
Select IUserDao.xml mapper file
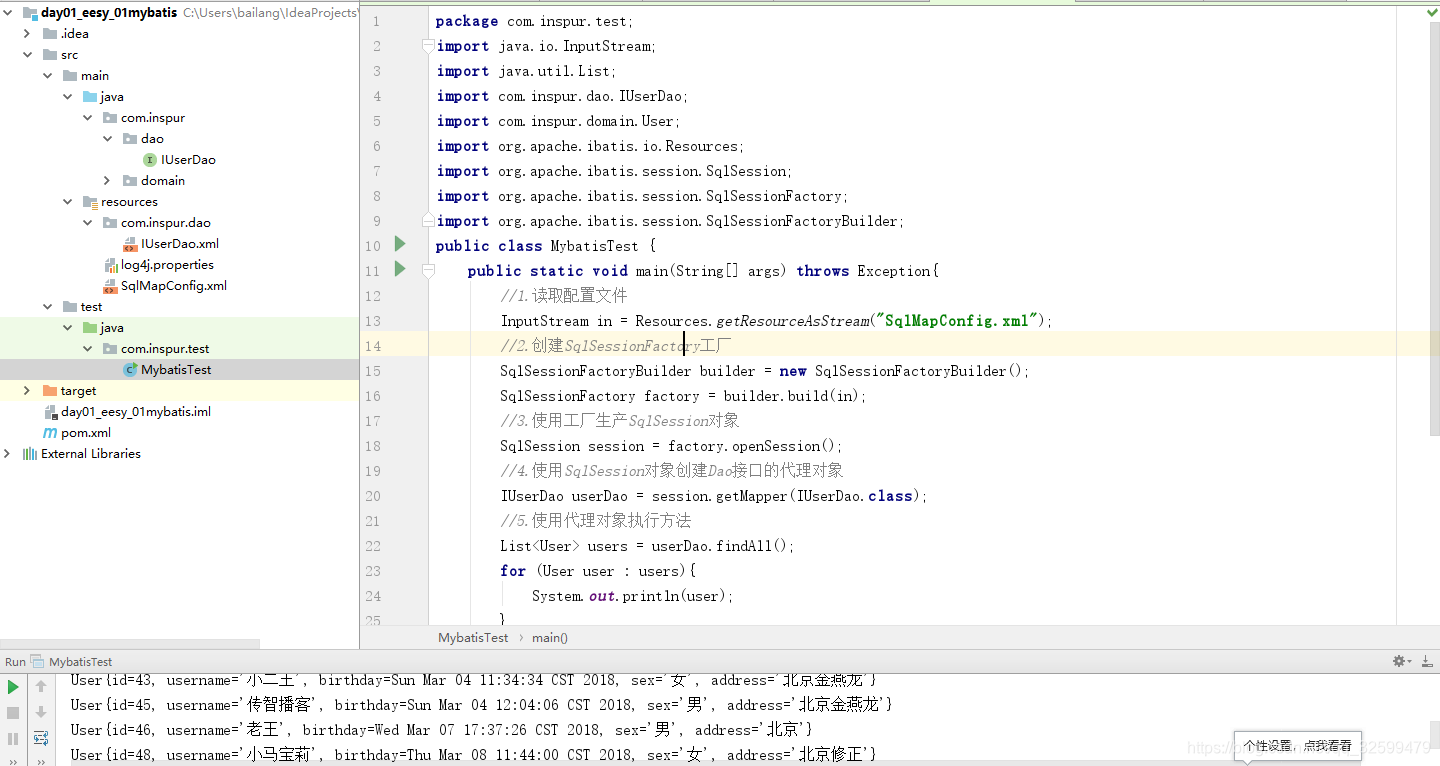tap(170, 244)
